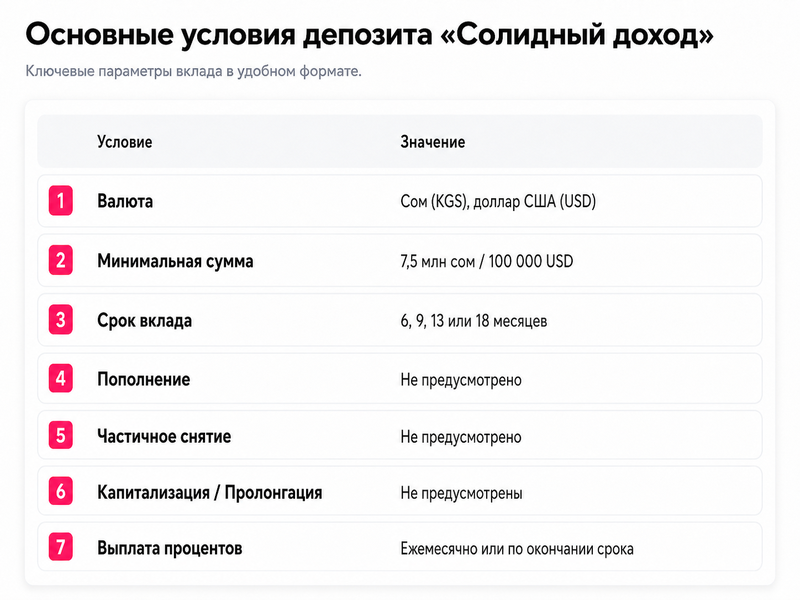Click the pink number 2 badge

(x=61, y=260)
